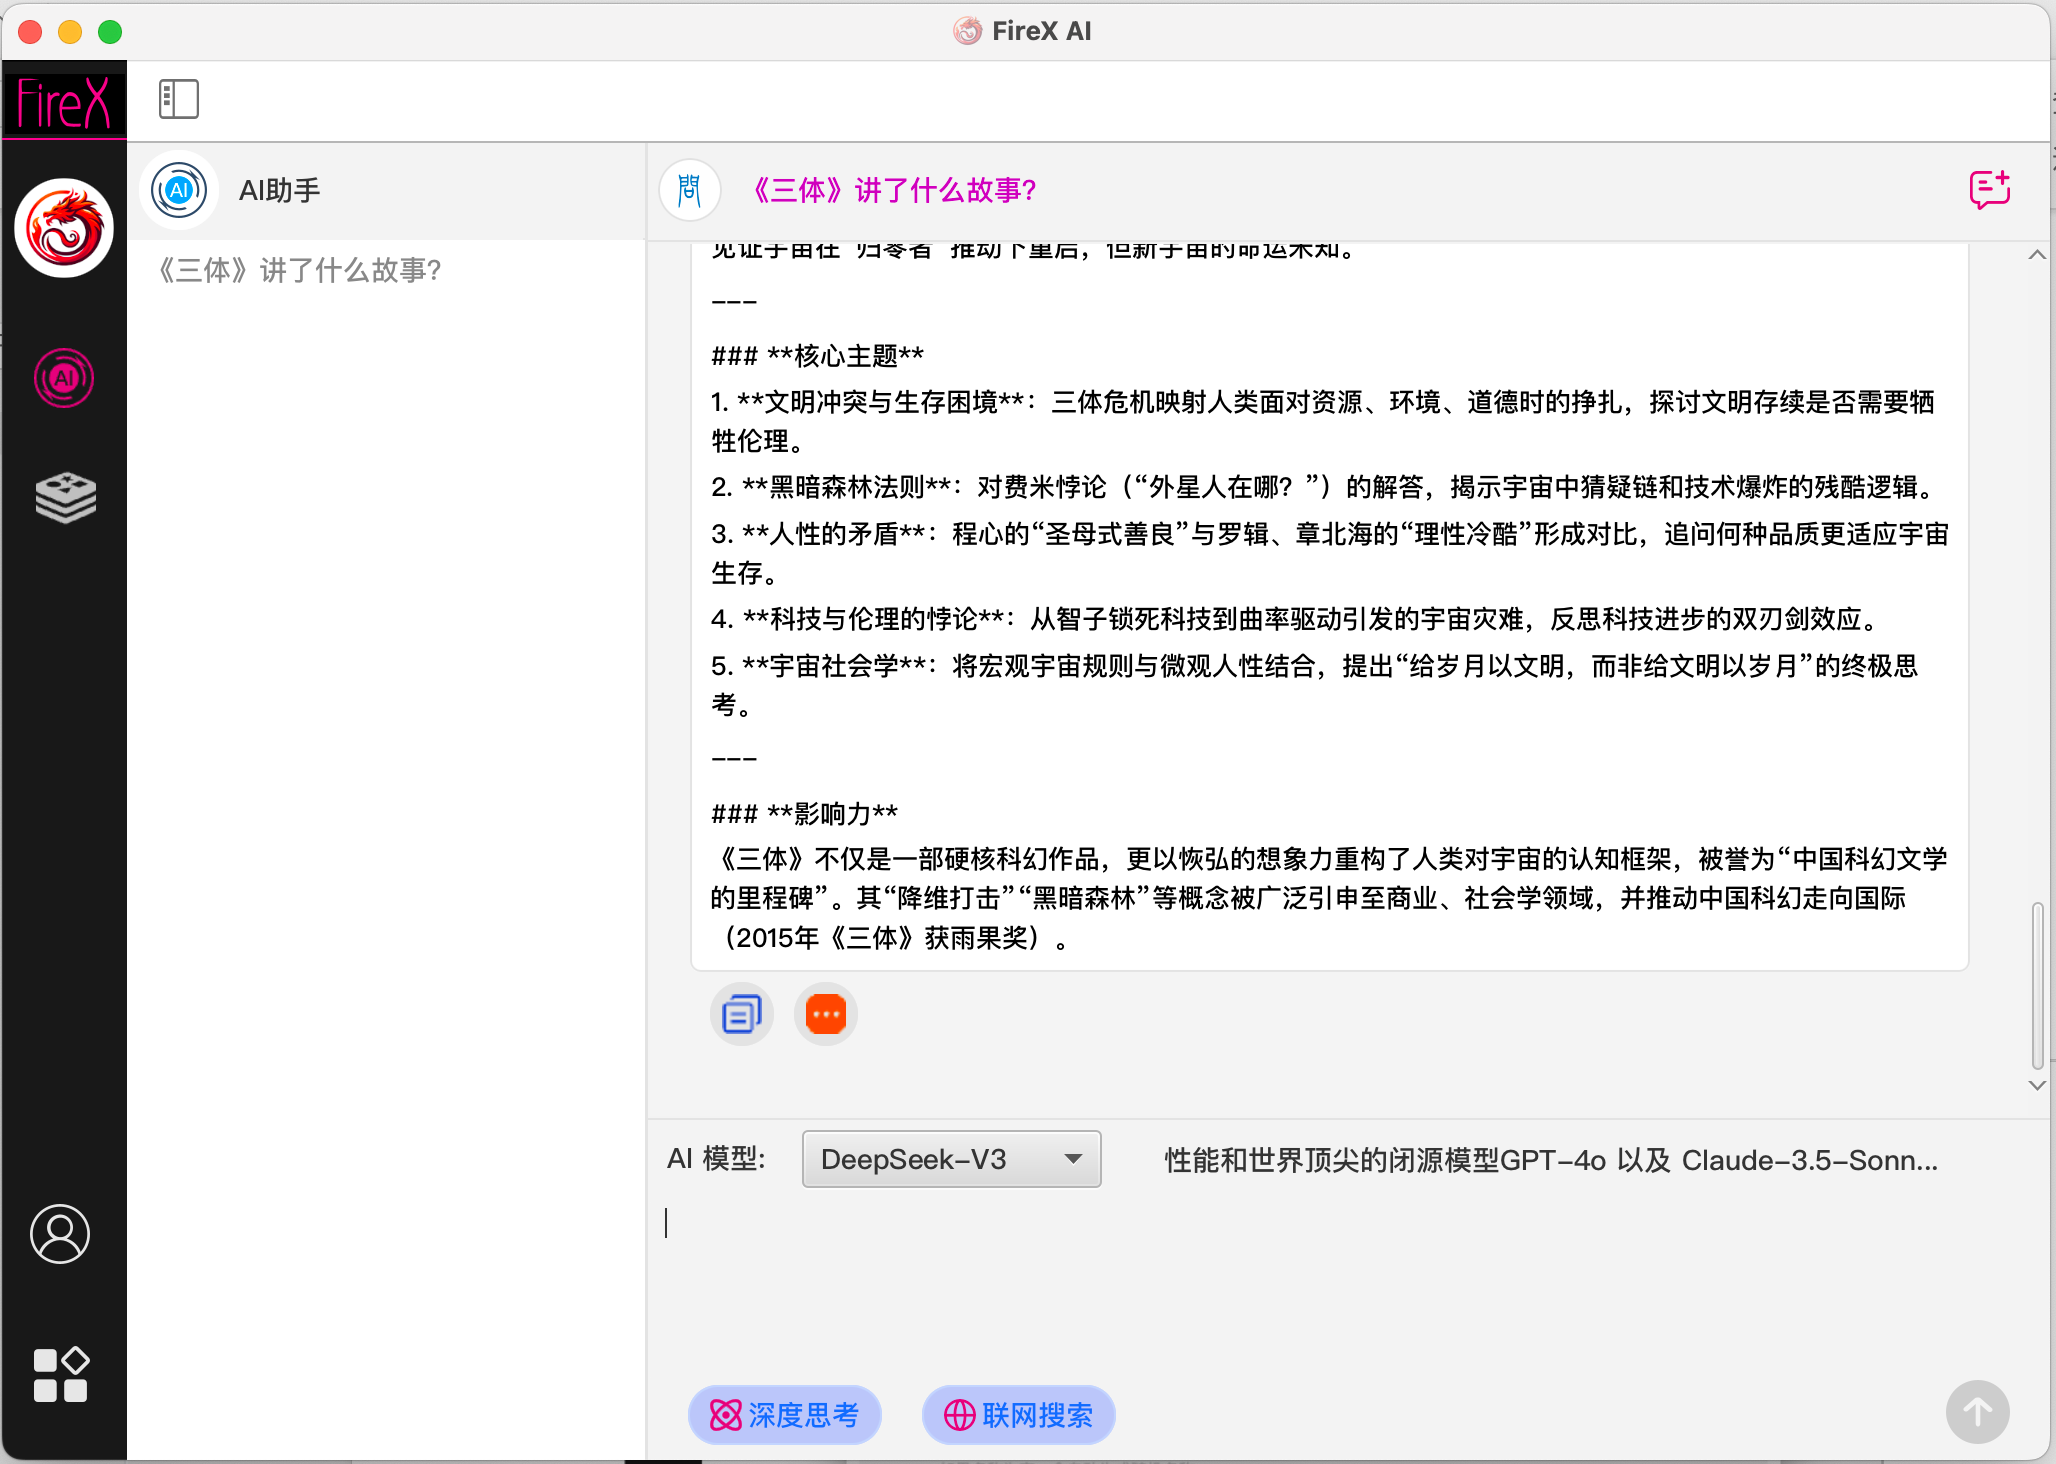Screen dimensions: 2056x1464
Task: Collapse the response with the up chevron
Action: click(2035, 254)
